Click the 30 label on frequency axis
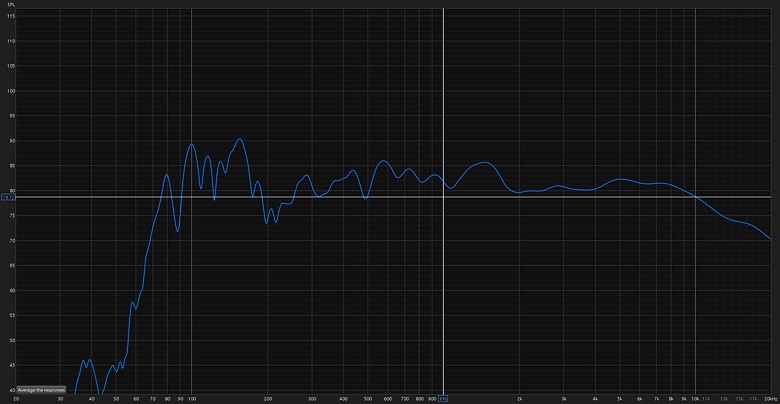 [60, 399]
